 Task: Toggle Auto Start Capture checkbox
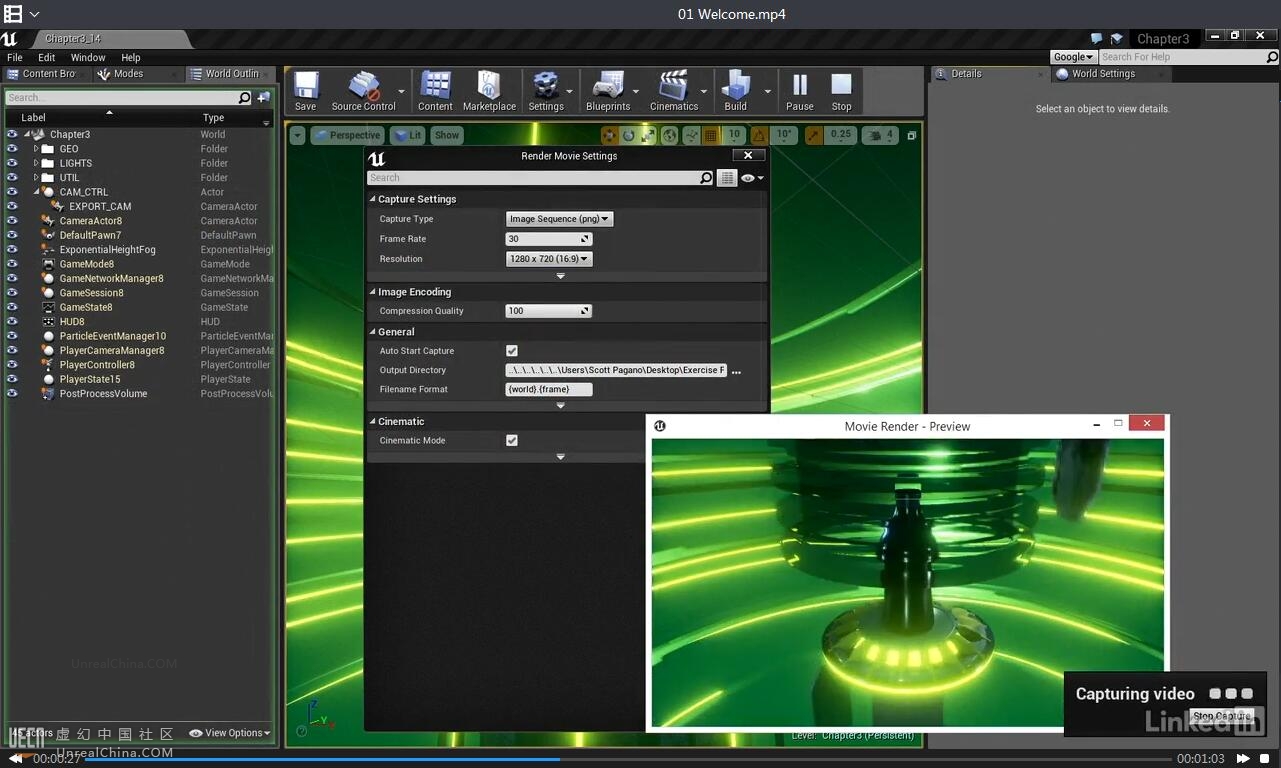pos(512,351)
